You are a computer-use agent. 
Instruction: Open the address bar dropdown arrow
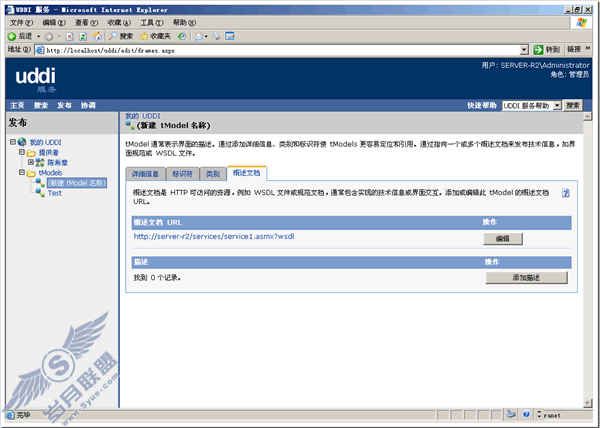coord(524,50)
